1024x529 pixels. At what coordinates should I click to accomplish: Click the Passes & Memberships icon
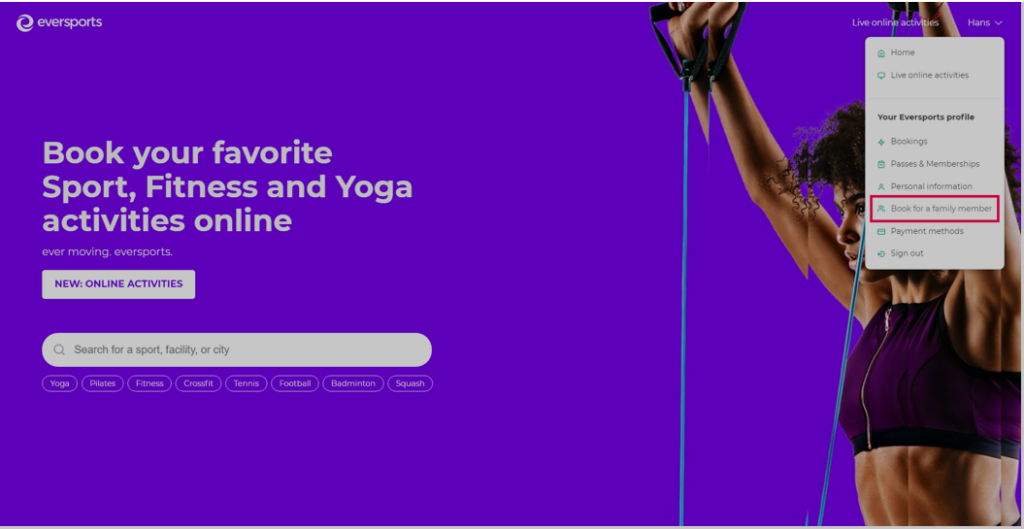(881, 165)
